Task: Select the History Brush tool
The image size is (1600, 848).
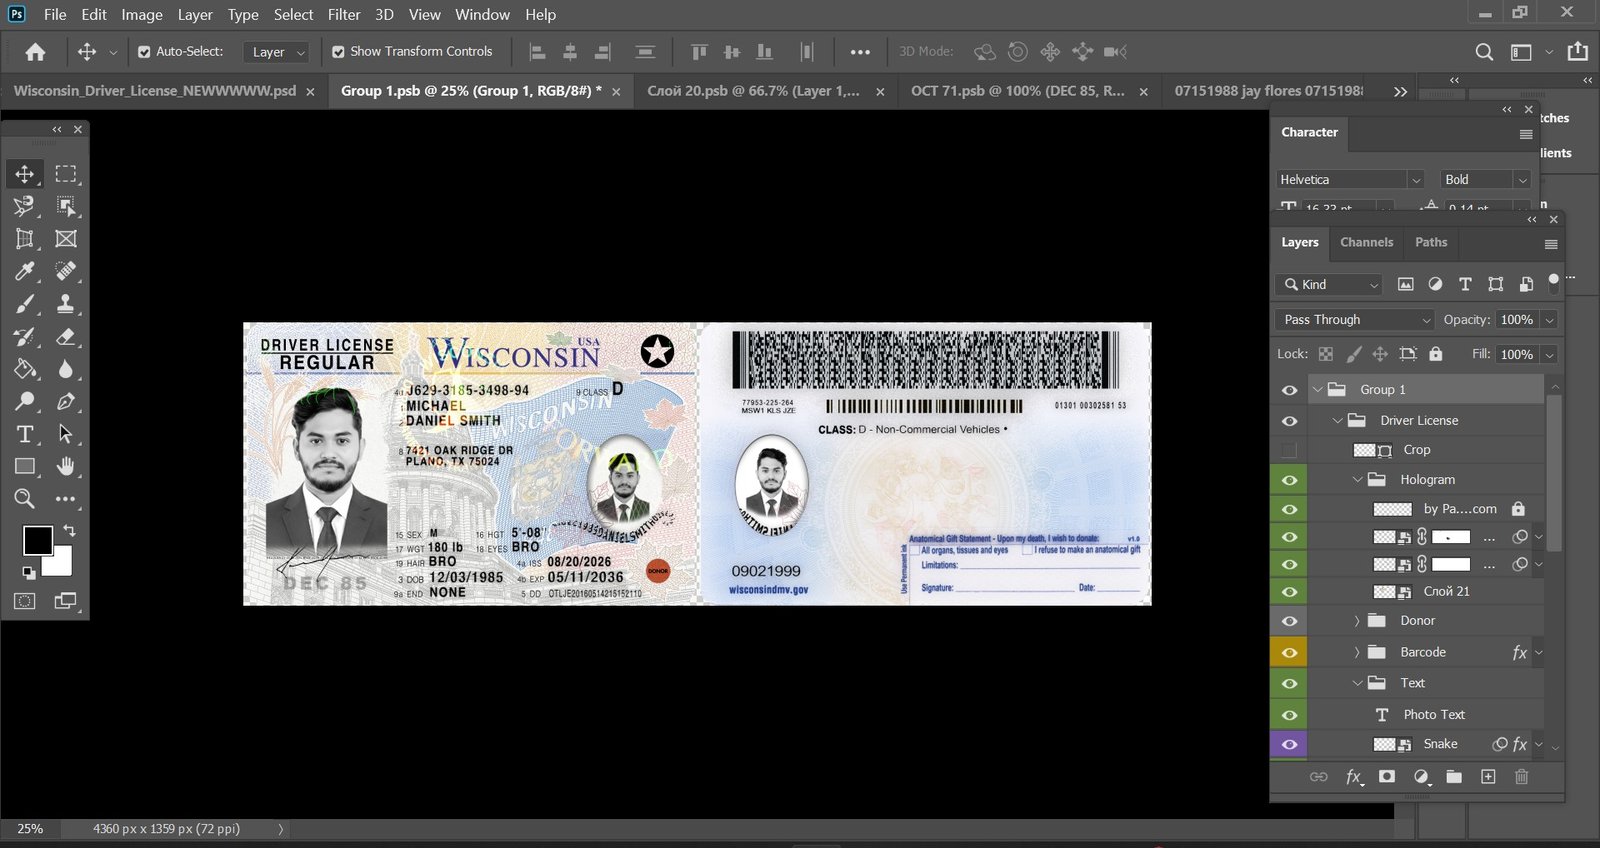Action: coord(24,337)
